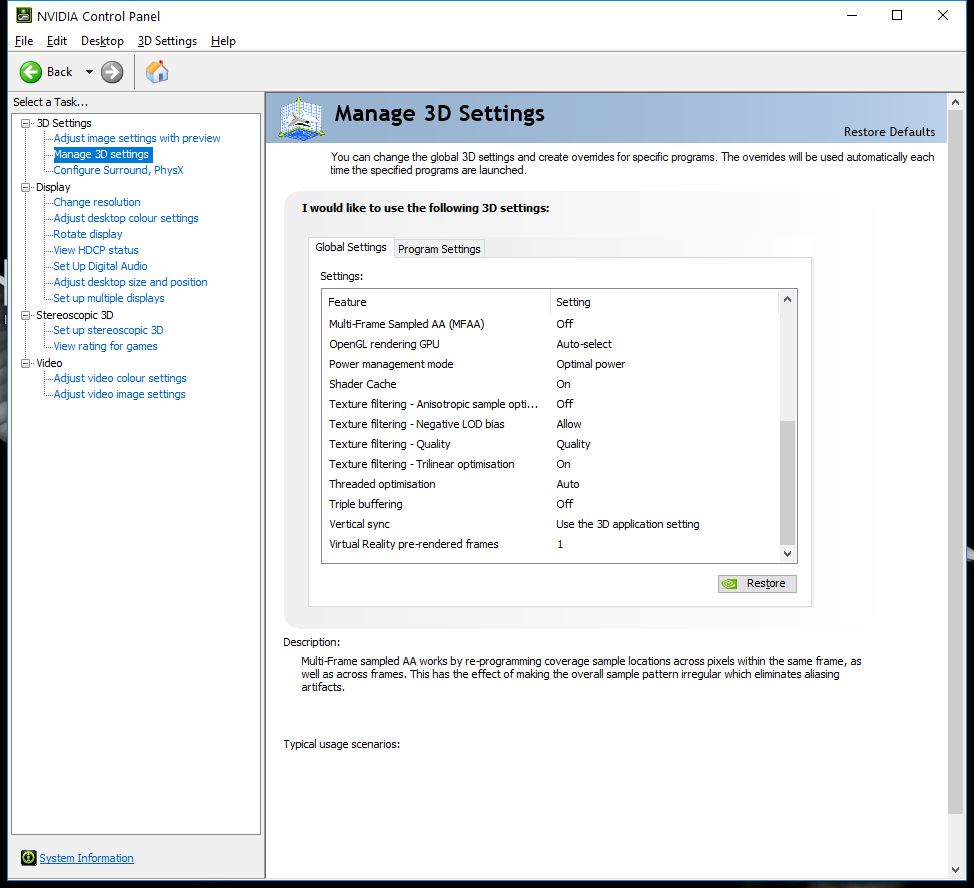Image resolution: width=974 pixels, height=888 pixels.
Task: Select Trilinear optimisation row
Action: click(550, 464)
